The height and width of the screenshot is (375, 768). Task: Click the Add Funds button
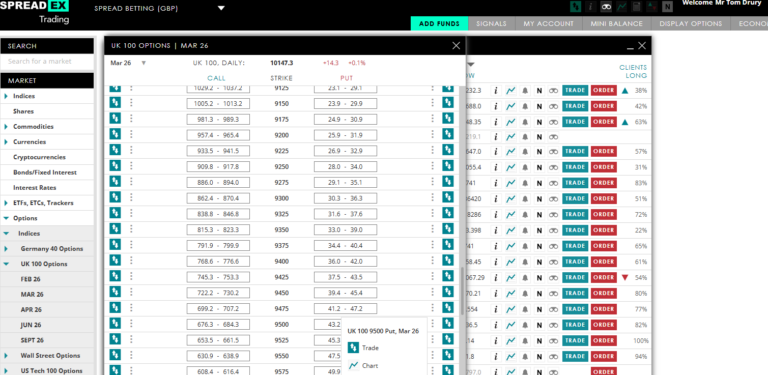[439, 23]
